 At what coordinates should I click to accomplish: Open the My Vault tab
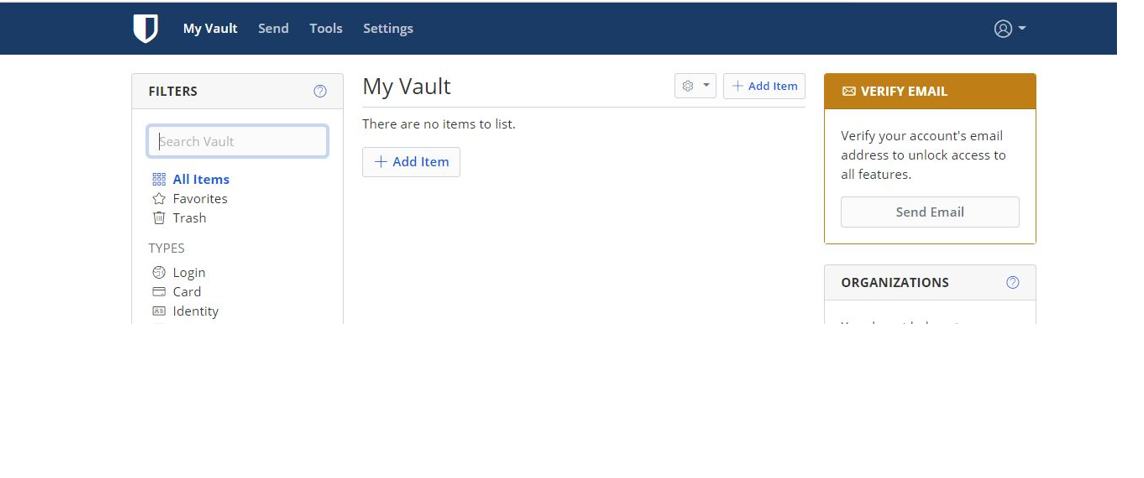[x=210, y=28]
